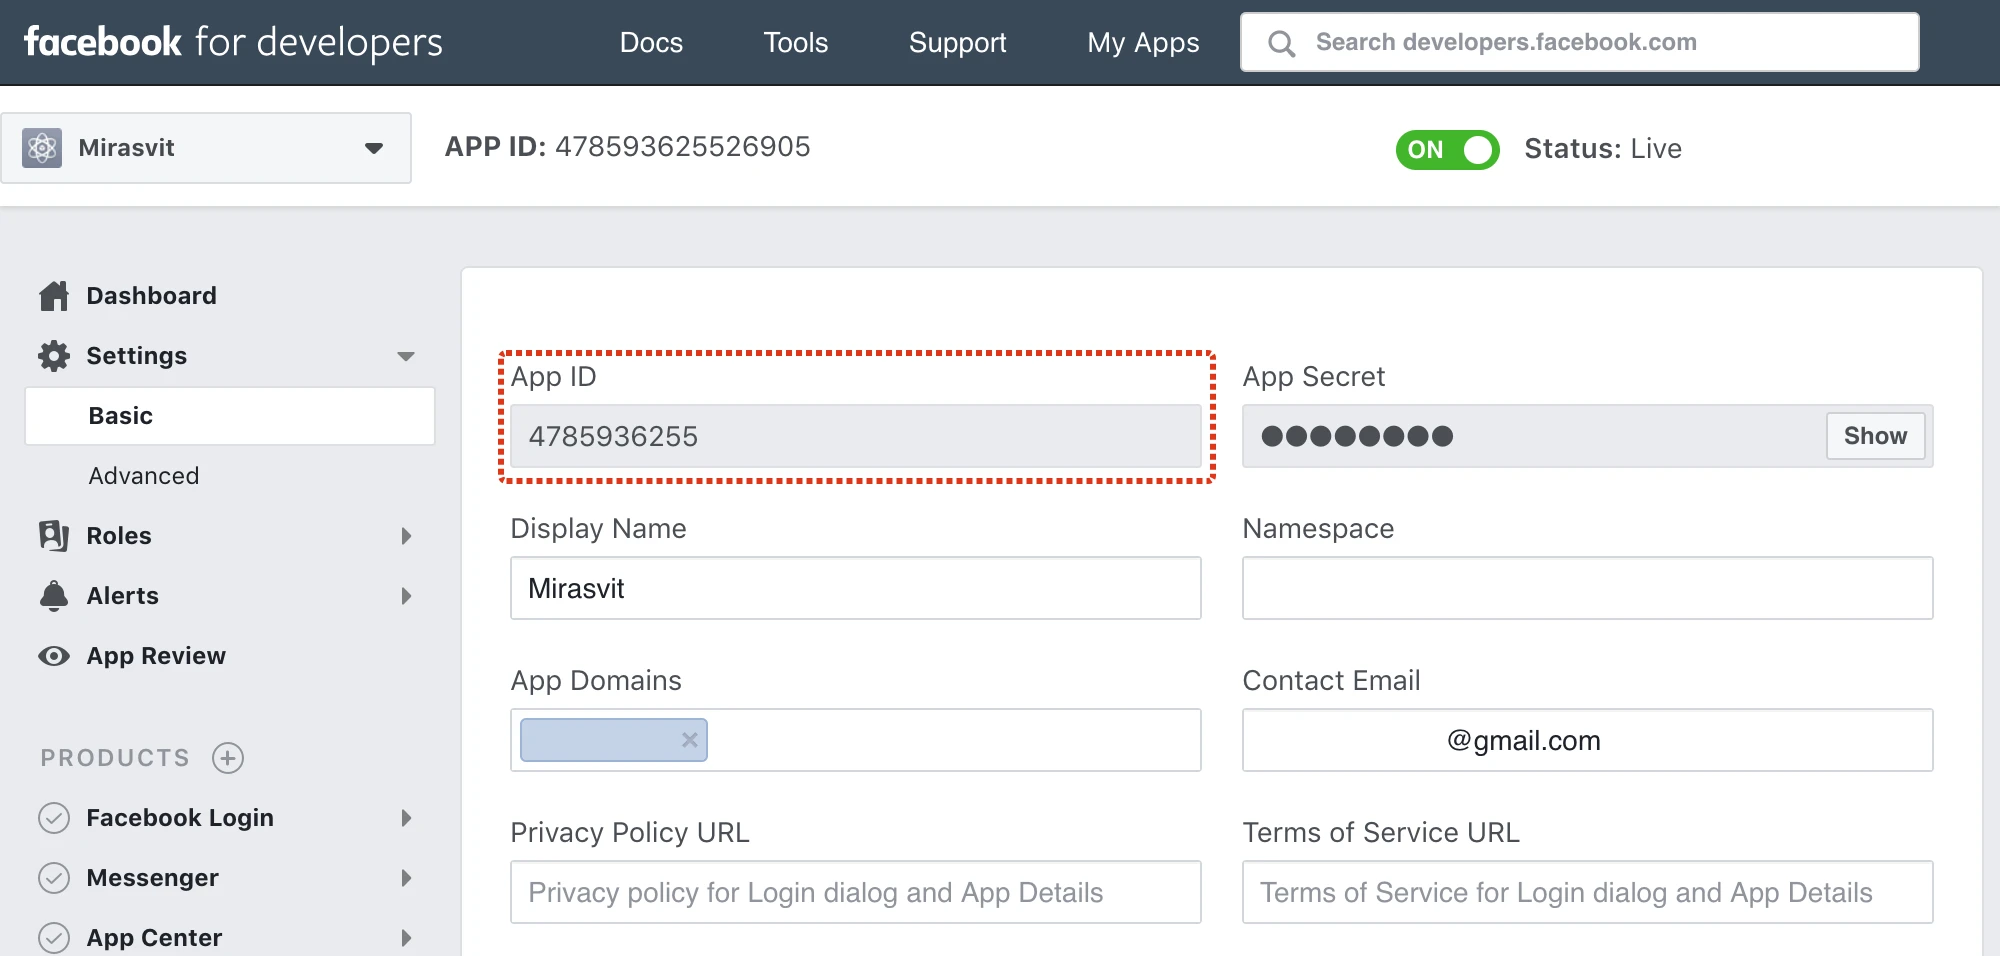The image size is (2000, 956).
Task: Open the Mirasvit app selector dropdown
Action: click(374, 148)
